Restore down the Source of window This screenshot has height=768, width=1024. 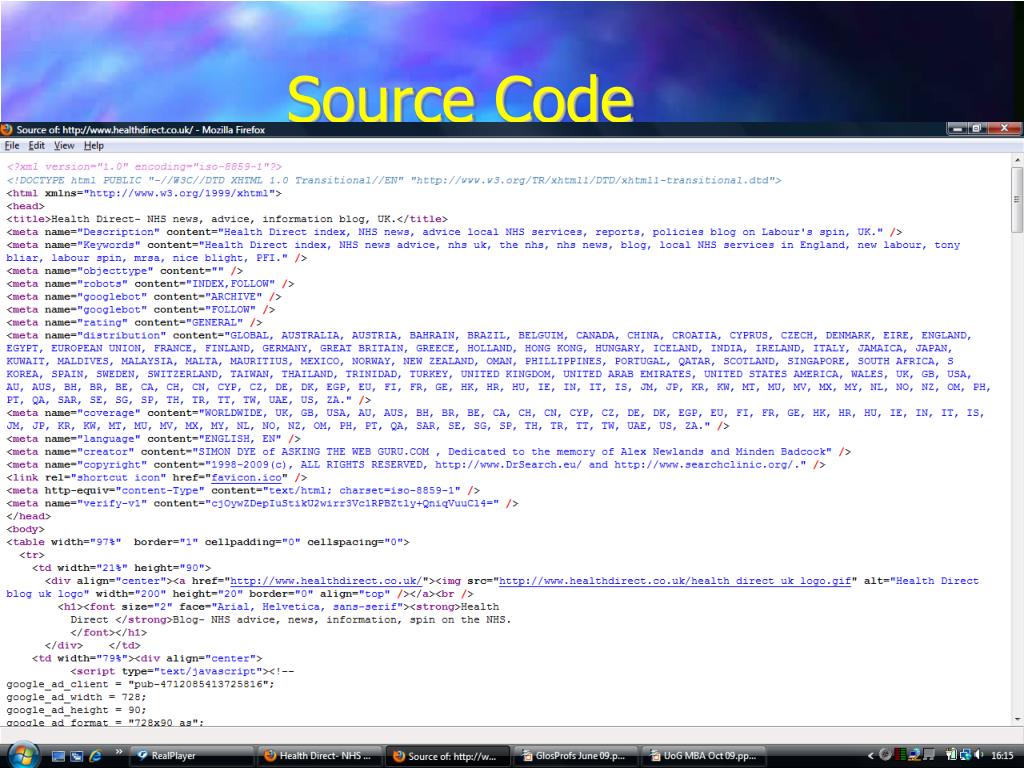pos(976,129)
